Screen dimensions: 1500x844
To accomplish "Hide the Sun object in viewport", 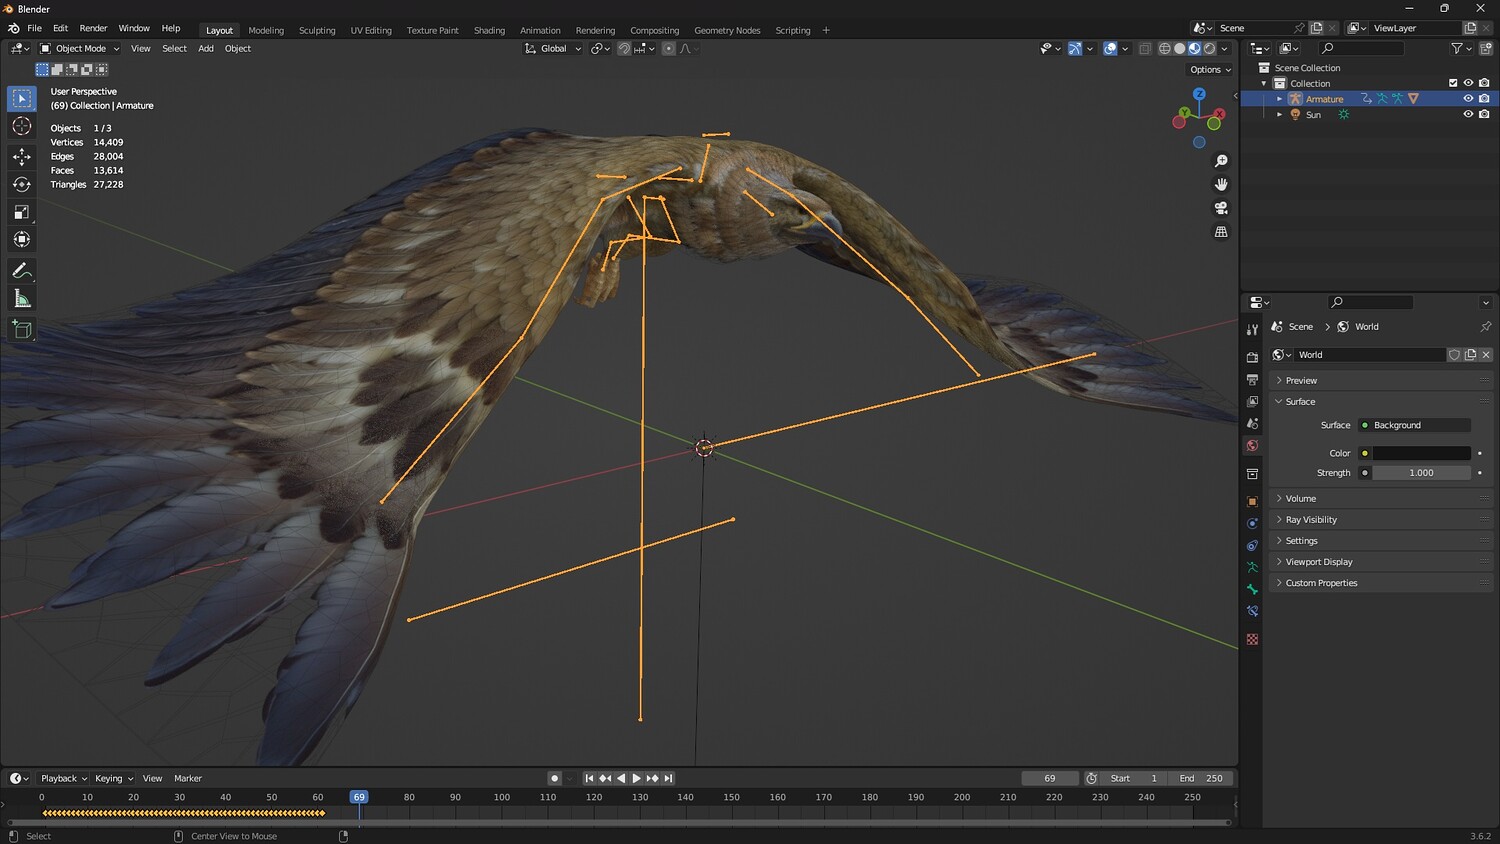I will tap(1468, 114).
